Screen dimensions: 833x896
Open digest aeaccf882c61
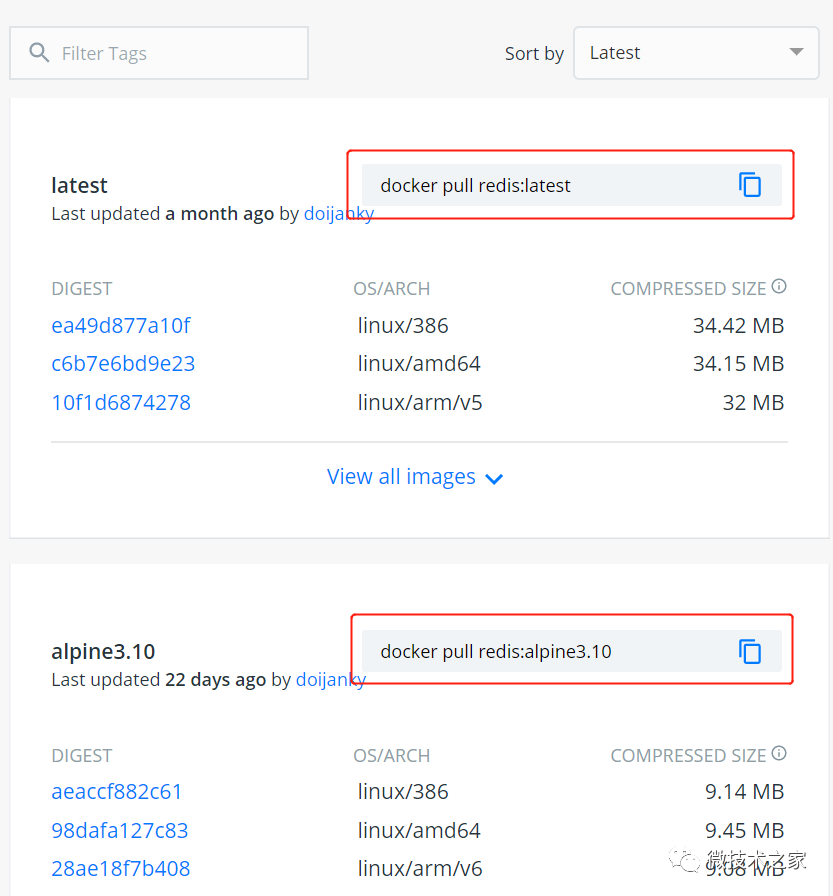click(117, 791)
